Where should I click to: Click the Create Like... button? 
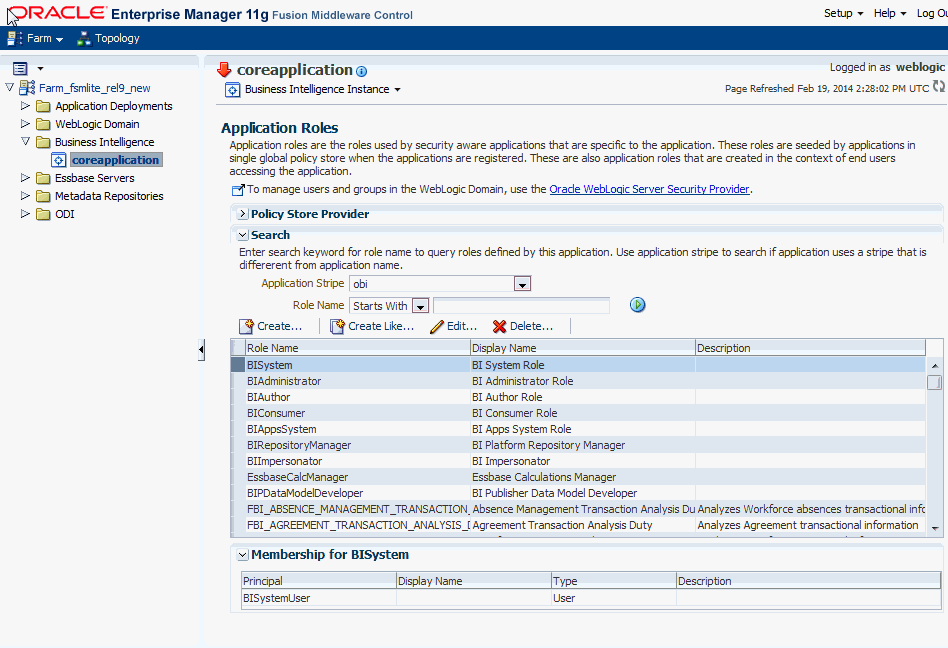(x=372, y=326)
